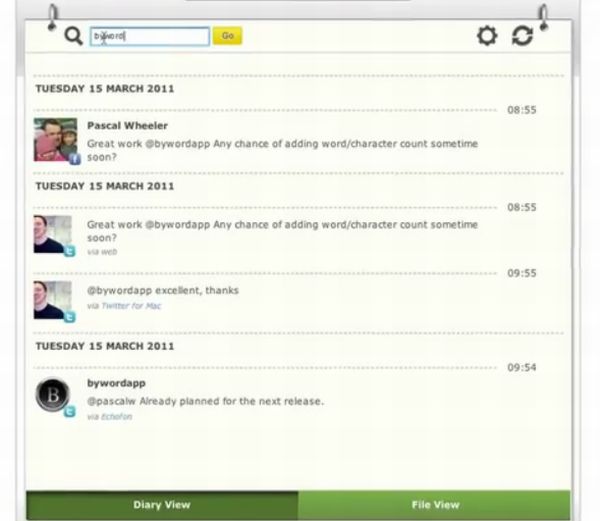Select the '@pascalw Already planned' reply text
Image resolution: width=600 pixels, height=521 pixels.
(x=205, y=401)
